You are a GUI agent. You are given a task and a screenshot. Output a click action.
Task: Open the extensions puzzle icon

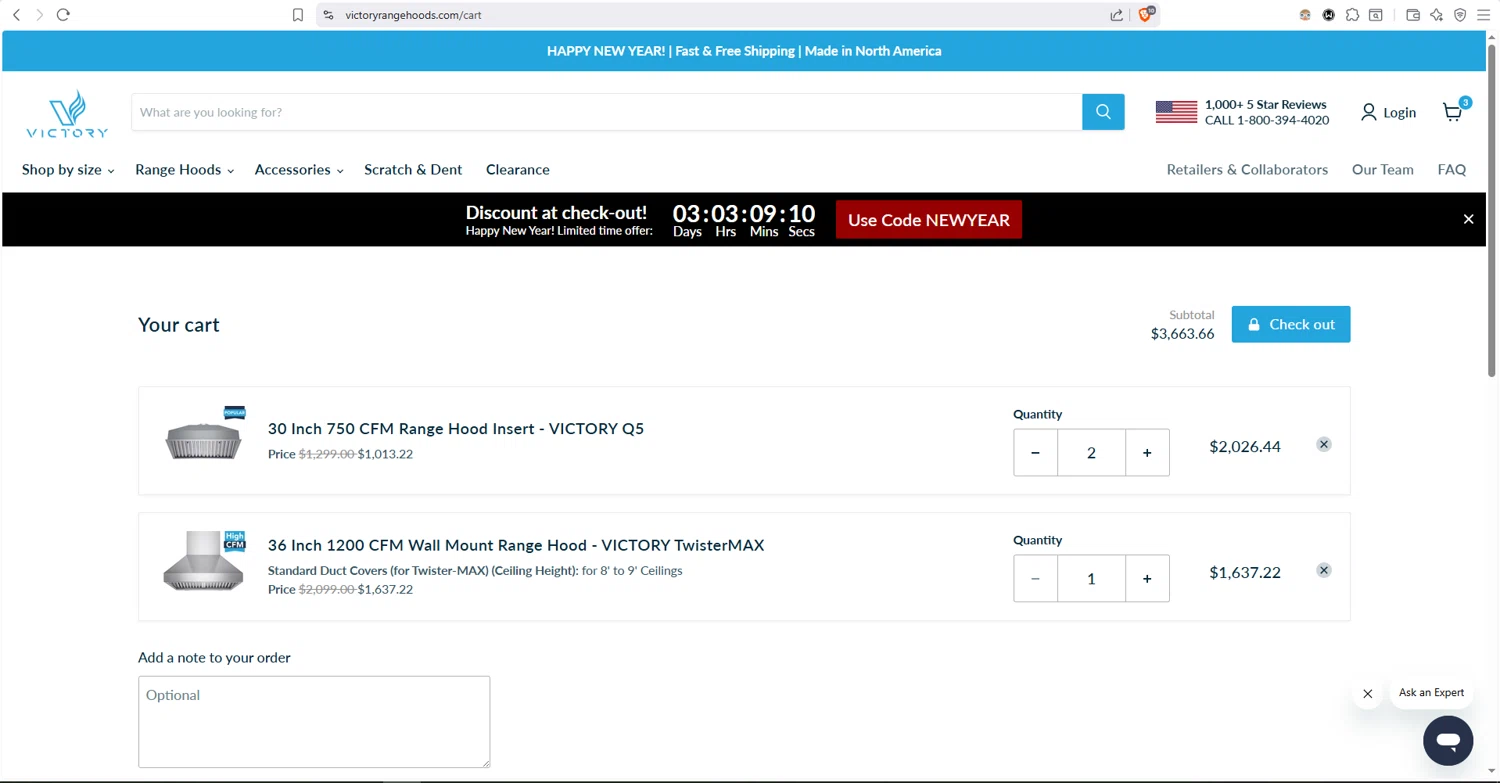coord(1352,15)
